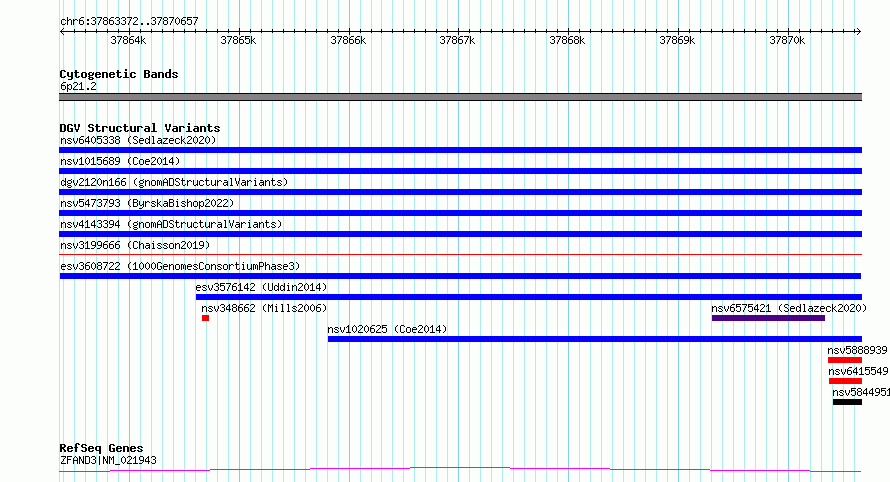Click the thin red nsv3199666 variant line
The width and height of the screenshot is (890, 482).
(x=460, y=254)
